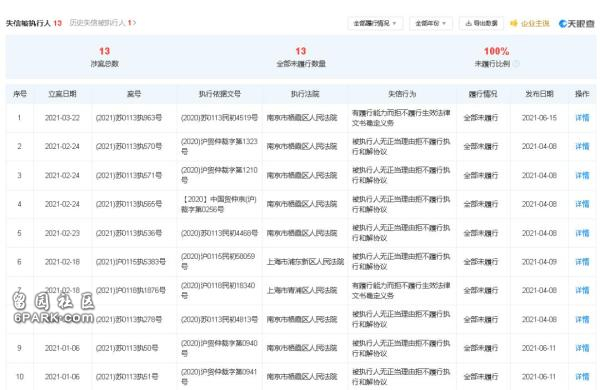
Task: Click the 天眼查 logo
Action: [577, 24]
